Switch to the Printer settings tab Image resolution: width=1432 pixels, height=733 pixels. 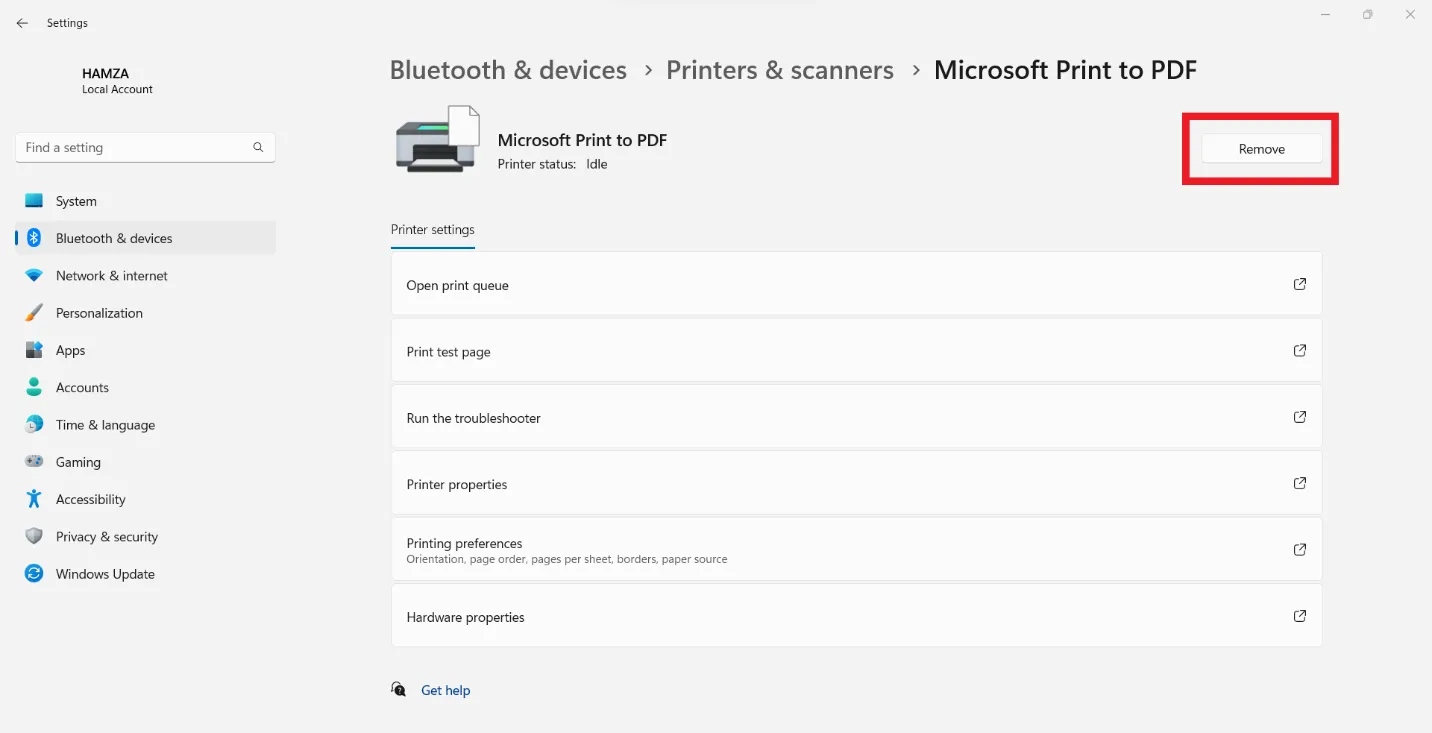(x=432, y=229)
